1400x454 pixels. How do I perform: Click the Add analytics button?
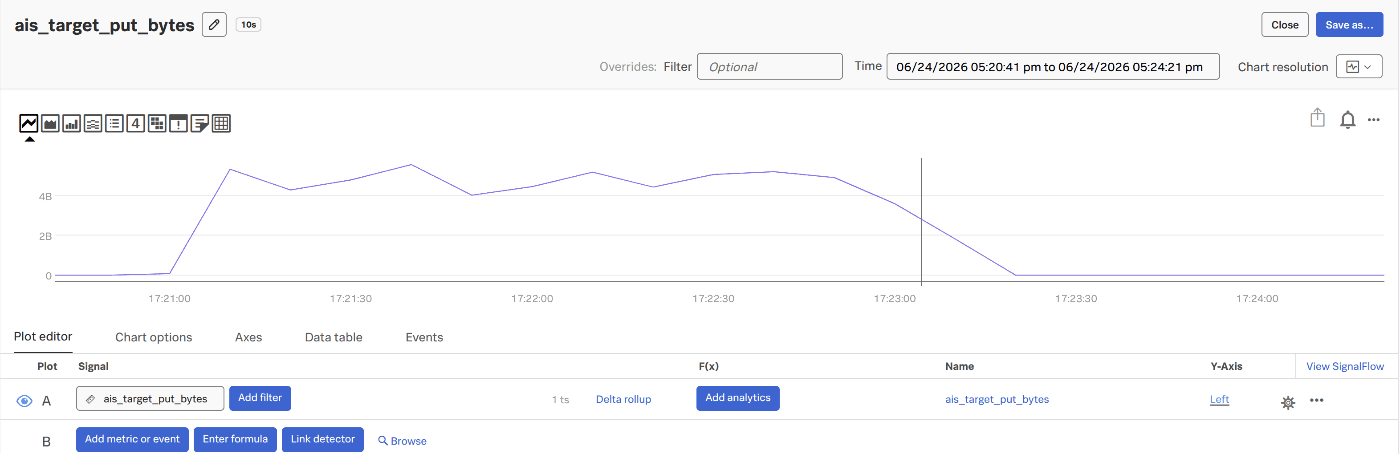click(738, 398)
